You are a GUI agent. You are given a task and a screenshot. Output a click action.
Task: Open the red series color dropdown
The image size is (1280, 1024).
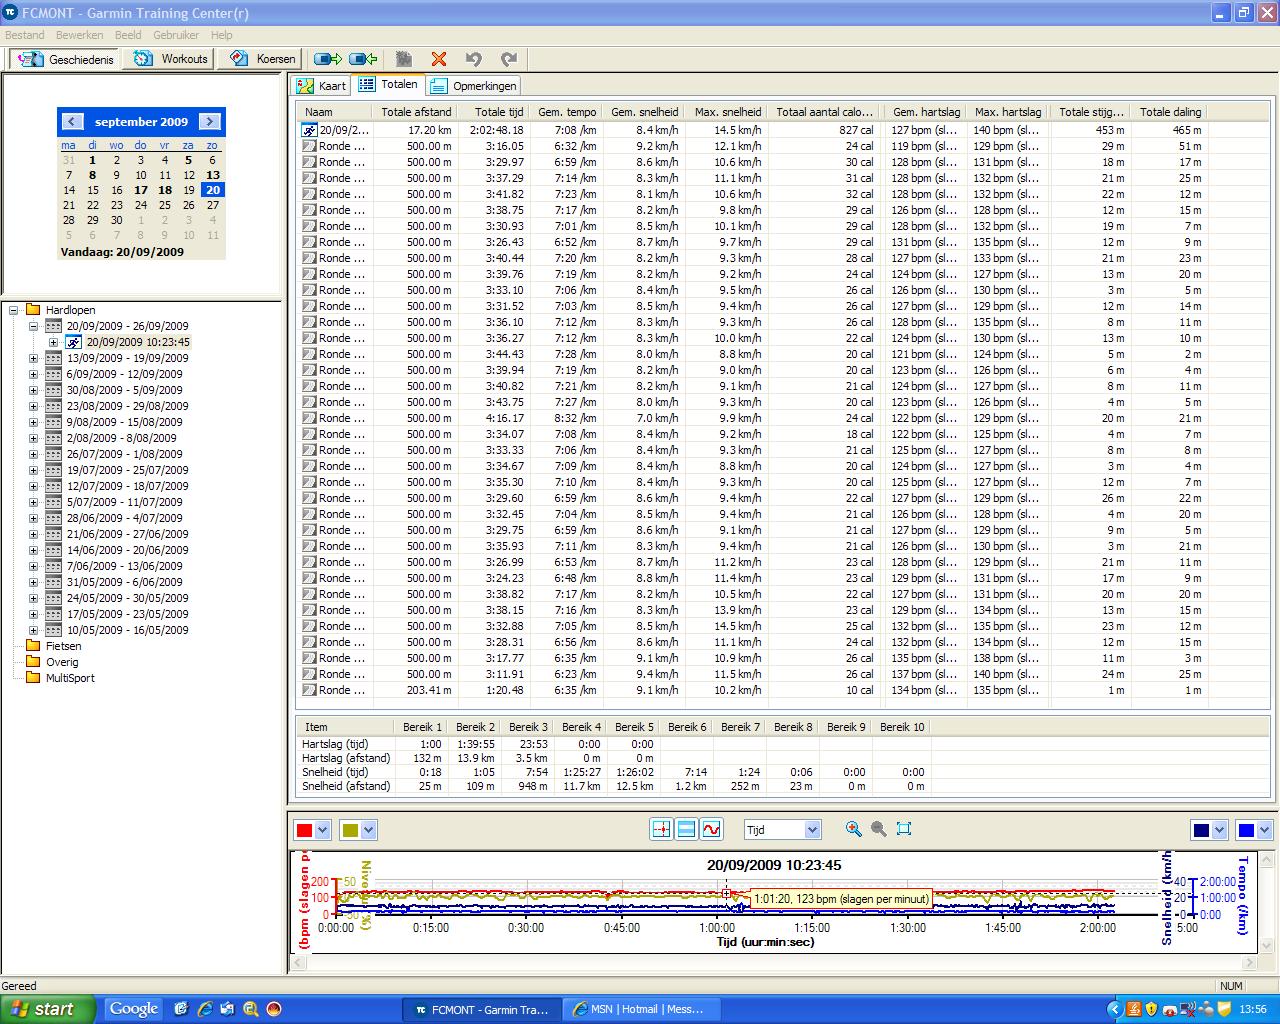point(322,830)
